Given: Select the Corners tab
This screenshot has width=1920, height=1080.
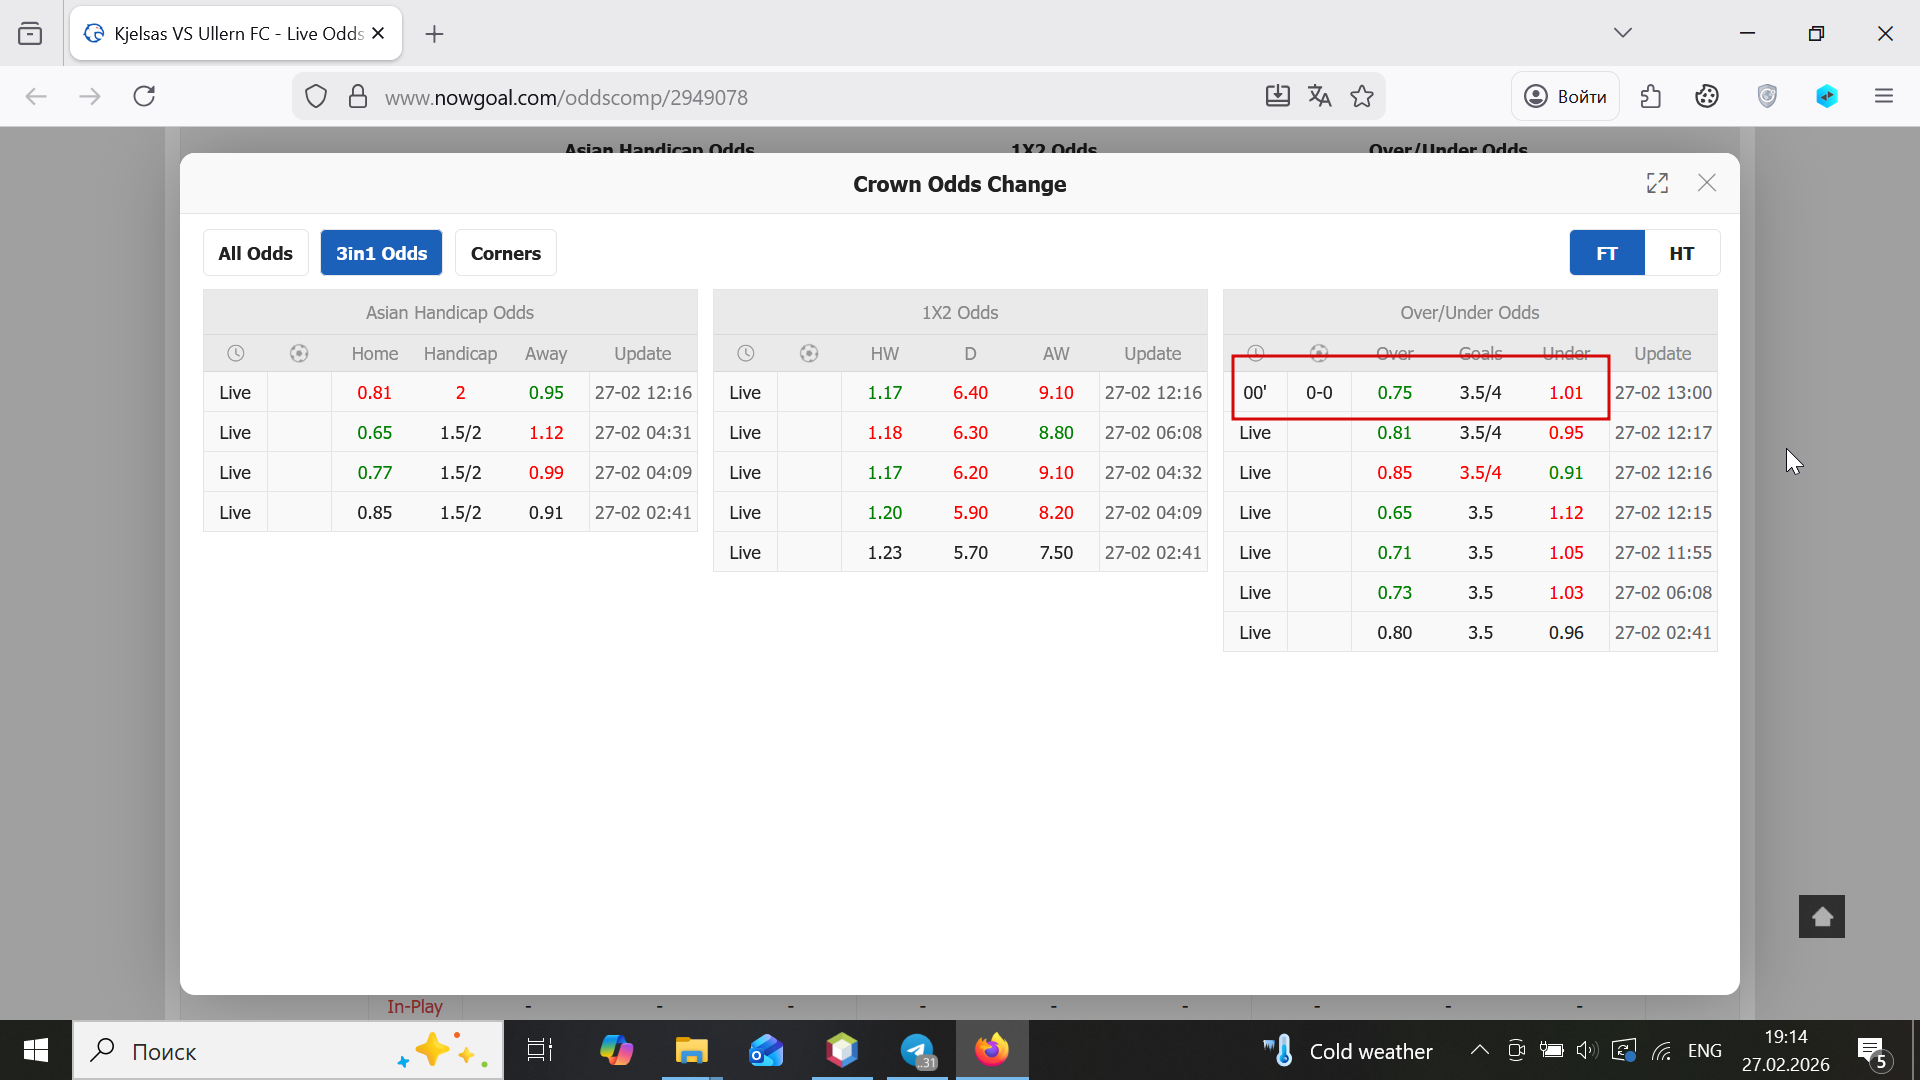Looking at the screenshot, I should coord(505,253).
